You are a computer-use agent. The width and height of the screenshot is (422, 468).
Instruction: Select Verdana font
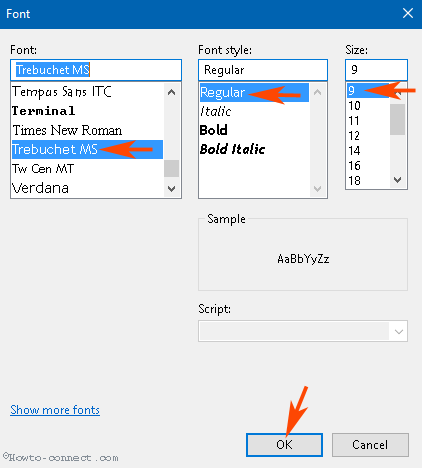[x=87, y=188]
